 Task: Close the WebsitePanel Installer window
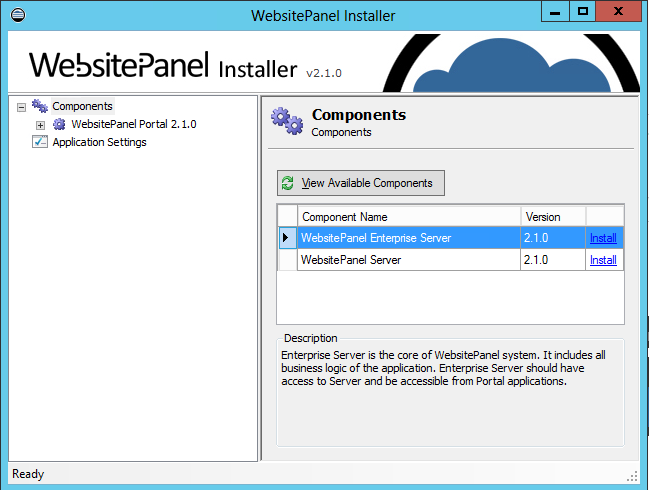coord(618,12)
